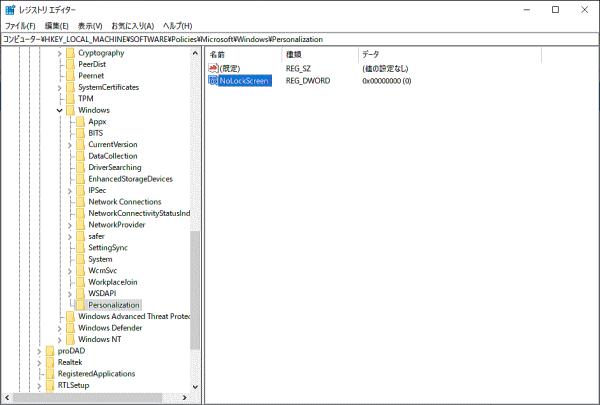Viewport: 600px width, 405px height.
Task: Click the BITS folder icon
Action: tap(80, 133)
